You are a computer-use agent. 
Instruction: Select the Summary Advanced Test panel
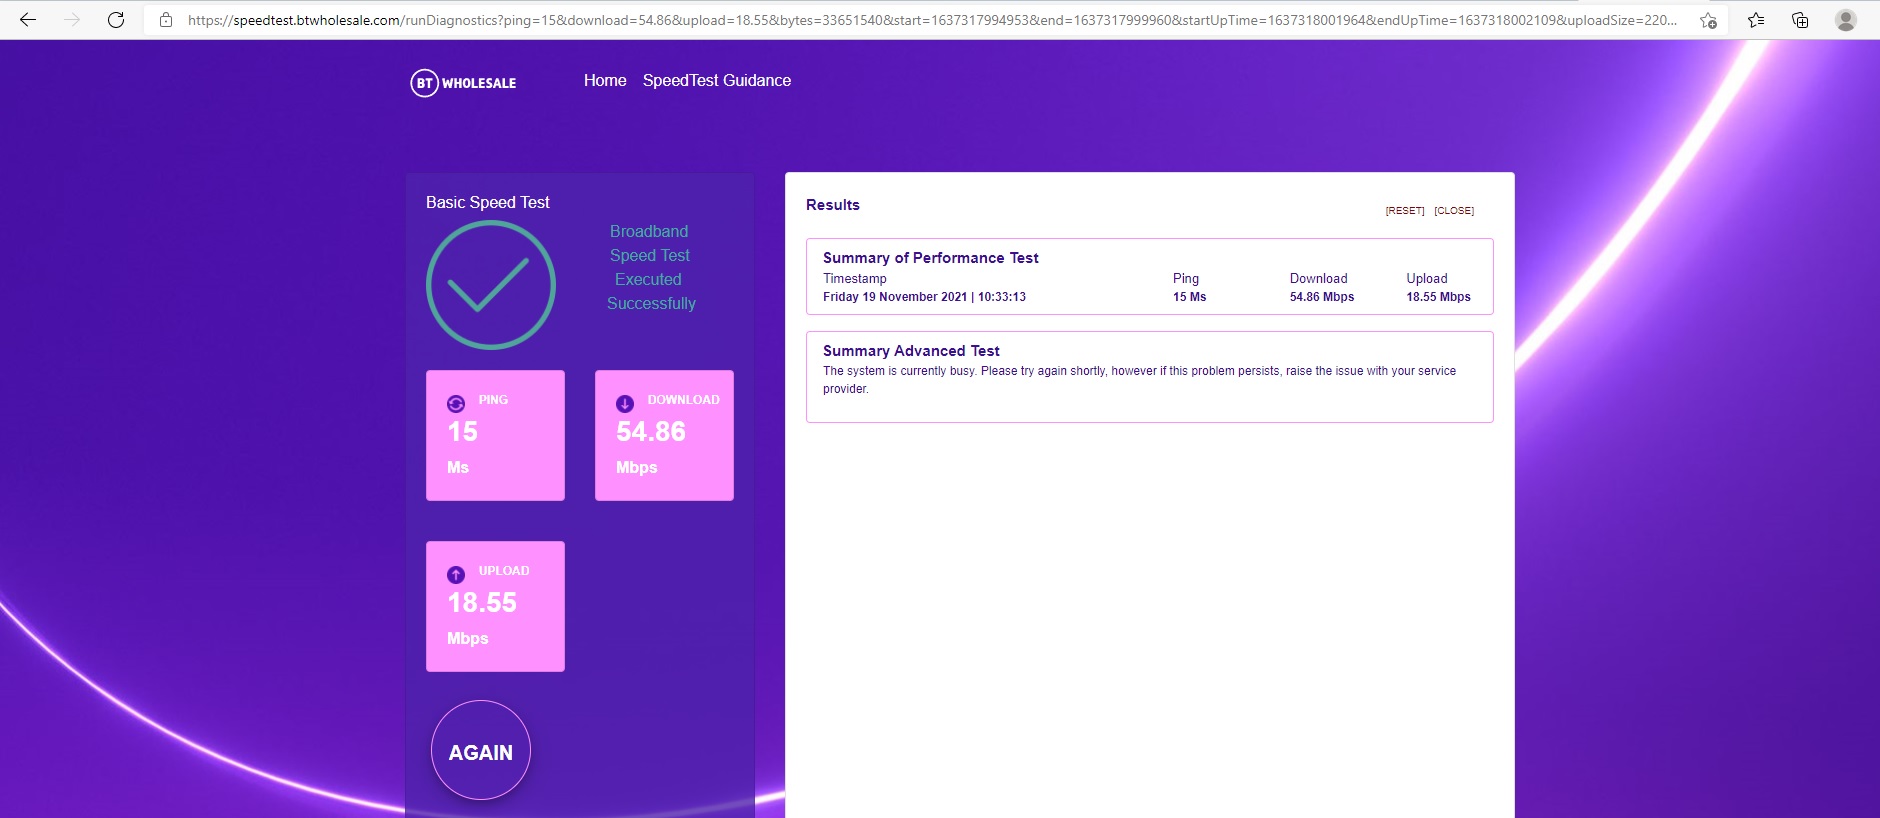coord(1149,377)
